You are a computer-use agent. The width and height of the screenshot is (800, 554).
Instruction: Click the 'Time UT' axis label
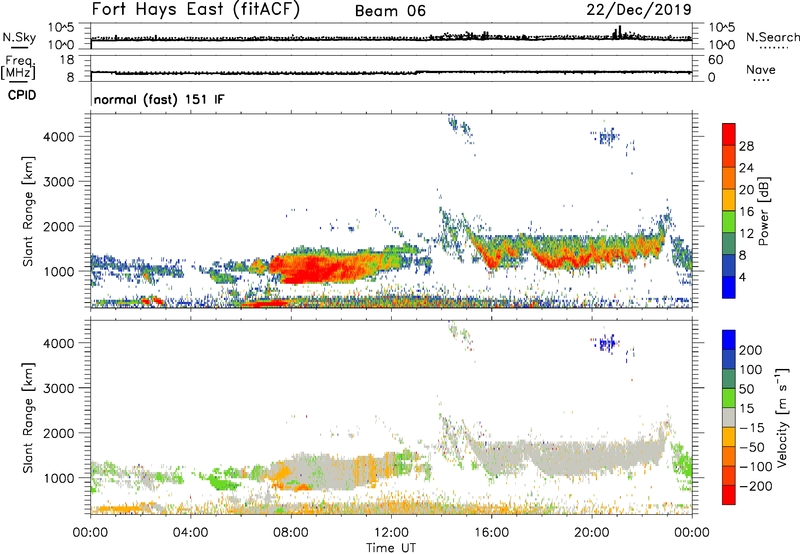click(391, 548)
